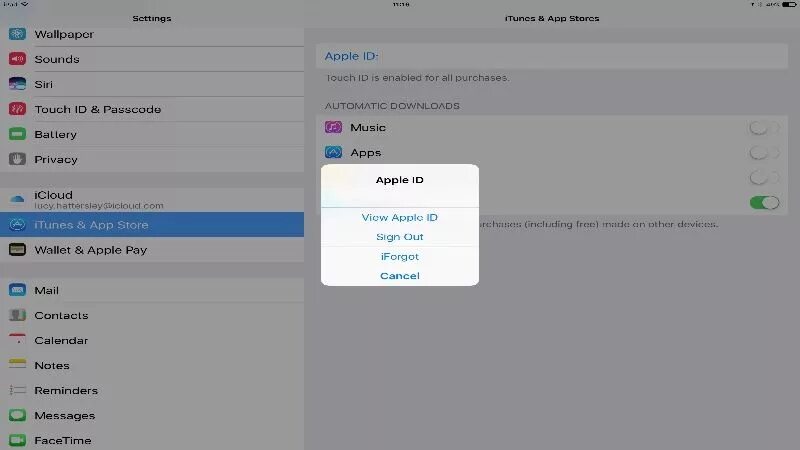Screen dimensions: 800x450
Task: Tap the Notes icon
Action: pos(17,365)
